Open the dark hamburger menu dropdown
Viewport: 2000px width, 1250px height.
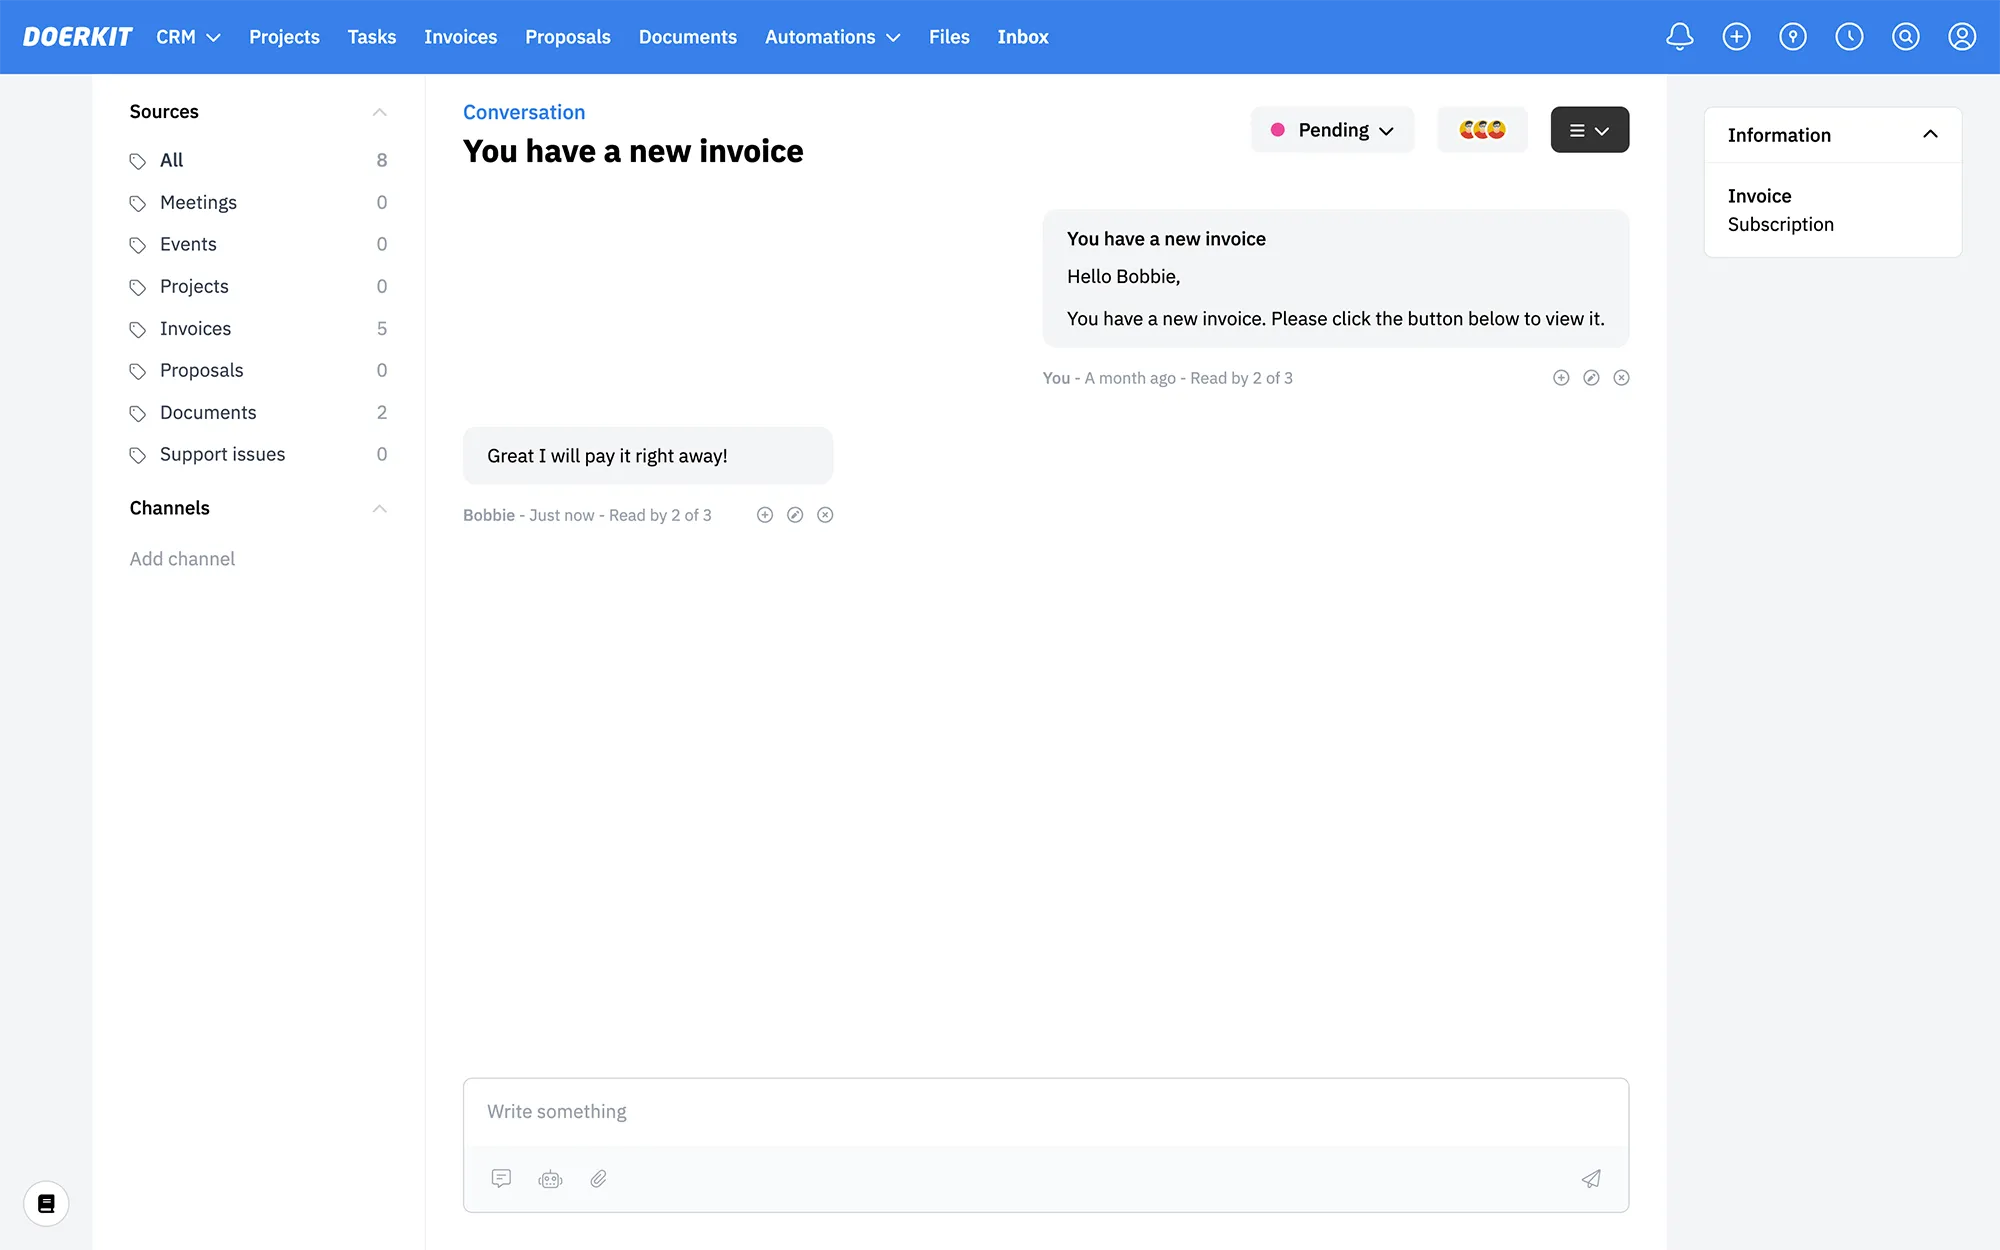coord(1589,130)
